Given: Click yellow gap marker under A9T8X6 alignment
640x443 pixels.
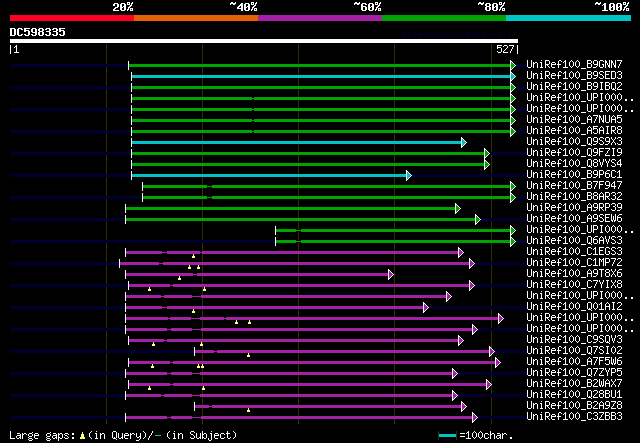Looking at the screenshot, I should coord(180,278).
